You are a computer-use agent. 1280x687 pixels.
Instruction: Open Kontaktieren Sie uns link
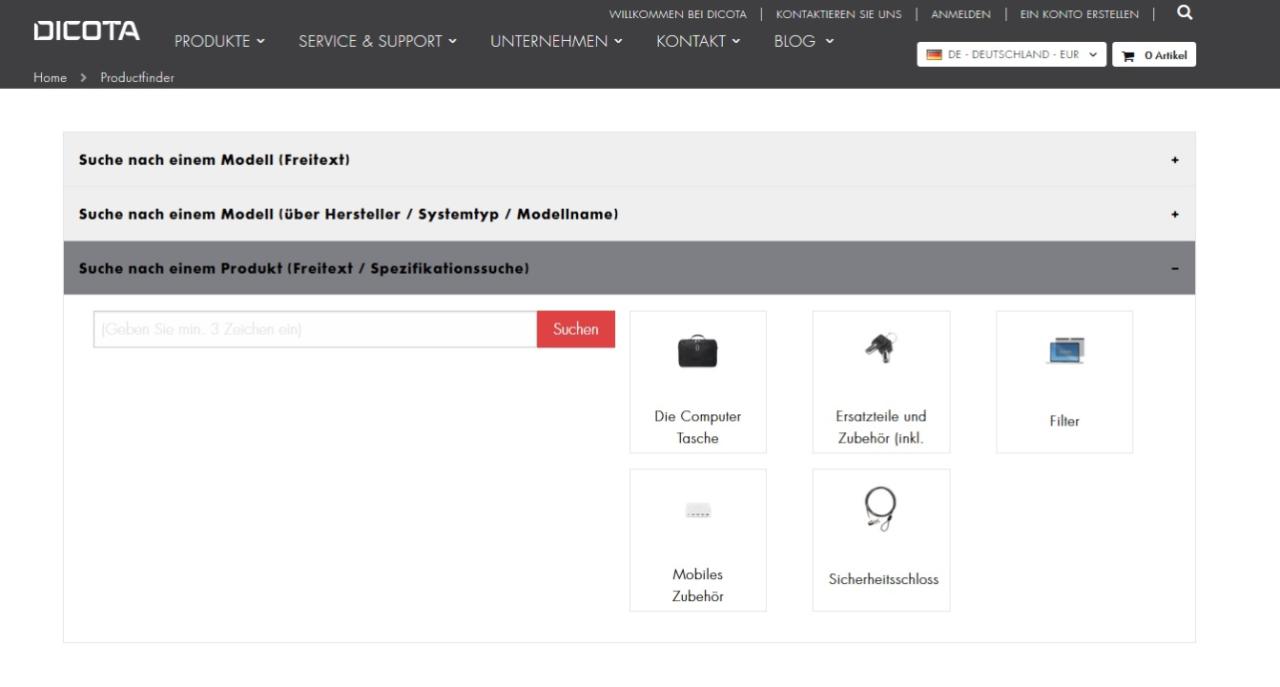pyautogui.click(x=838, y=14)
